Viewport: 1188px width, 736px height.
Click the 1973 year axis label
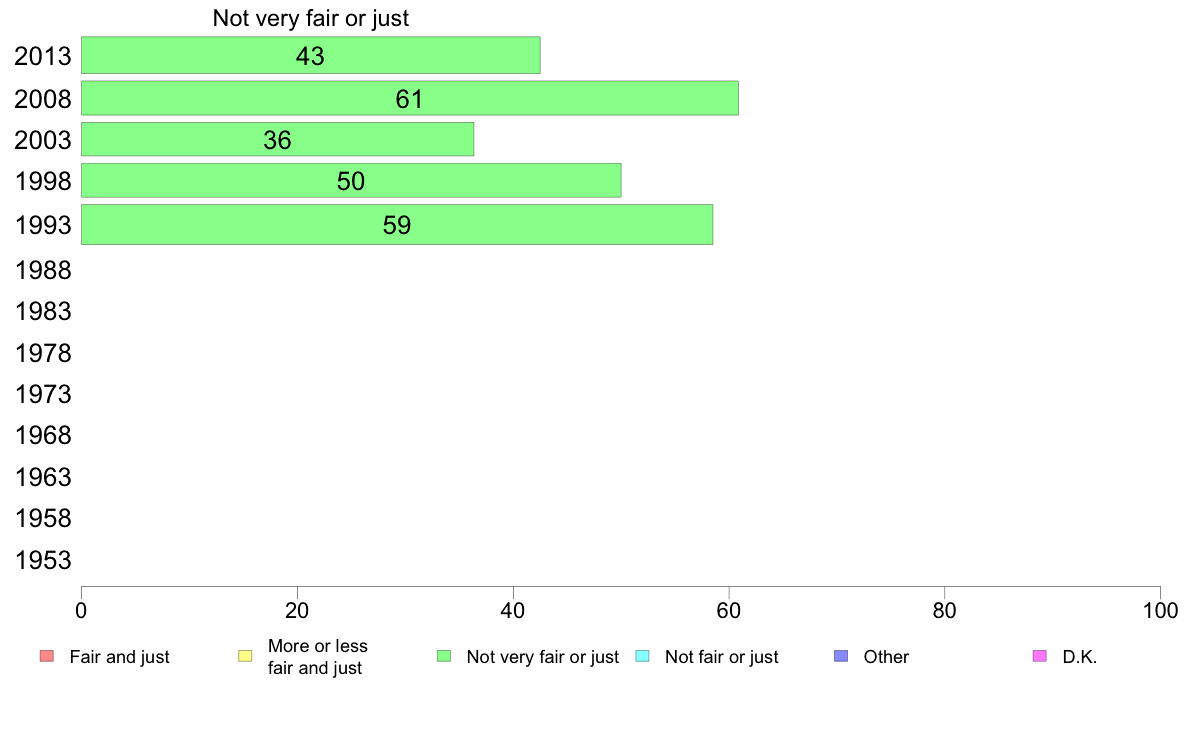(43, 395)
